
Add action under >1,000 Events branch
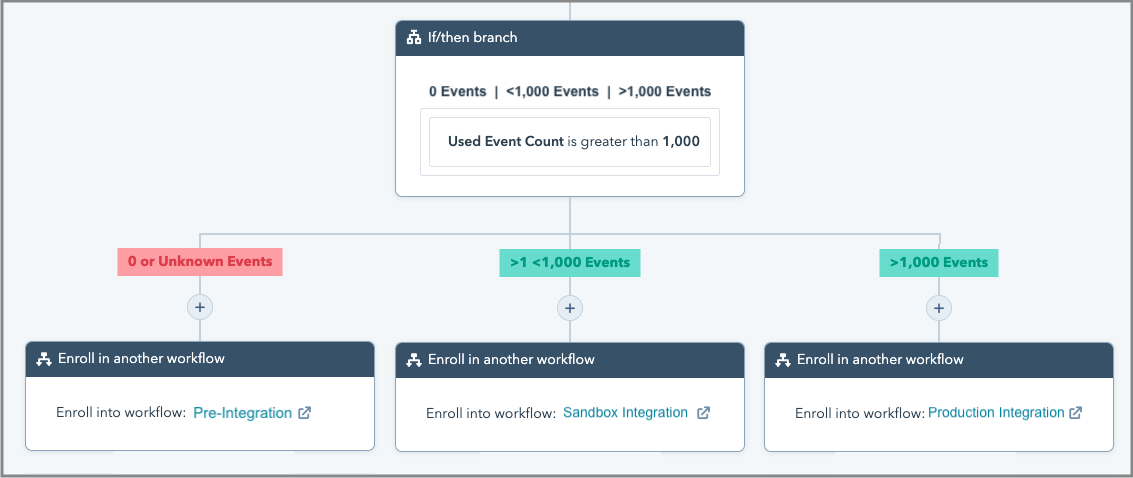[x=939, y=308]
